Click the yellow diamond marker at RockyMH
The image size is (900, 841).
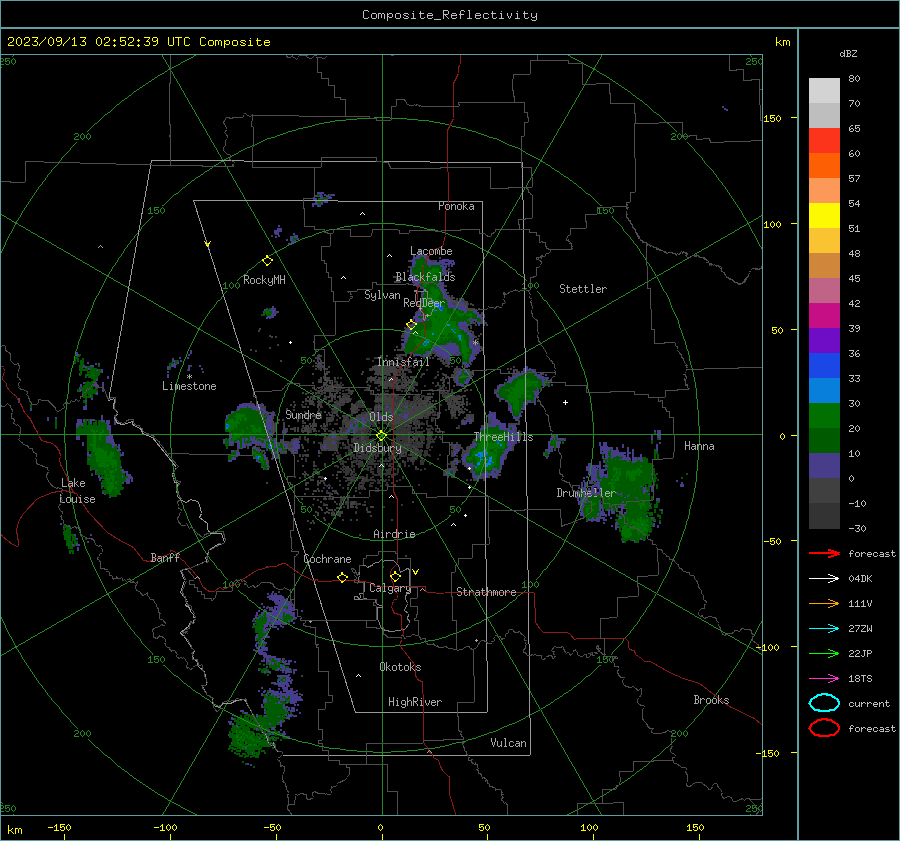[x=267, y=261]
